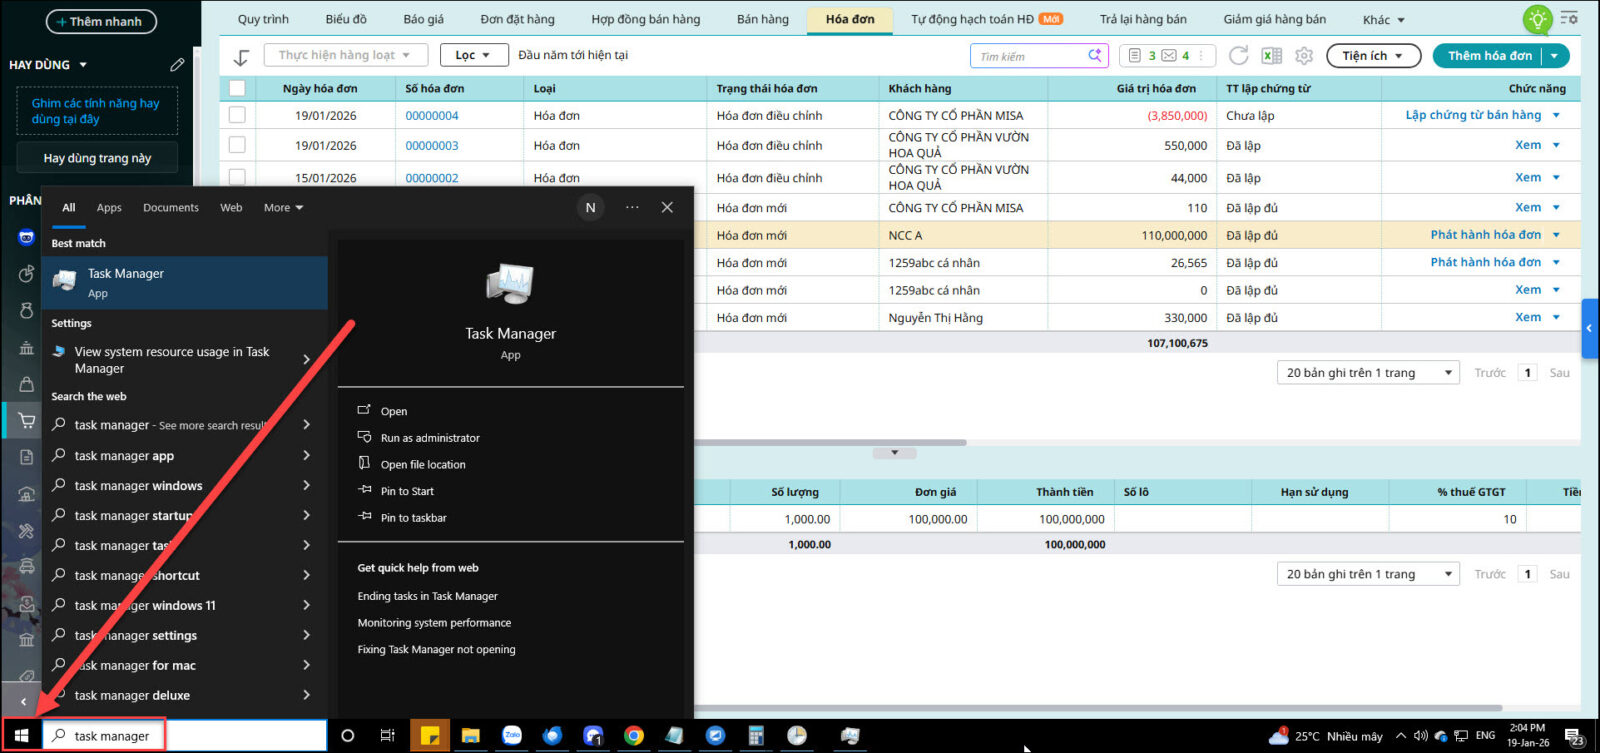Check the box for invoice 00000004
Viewport: 1600px width, 753px height.
(237, 115)
